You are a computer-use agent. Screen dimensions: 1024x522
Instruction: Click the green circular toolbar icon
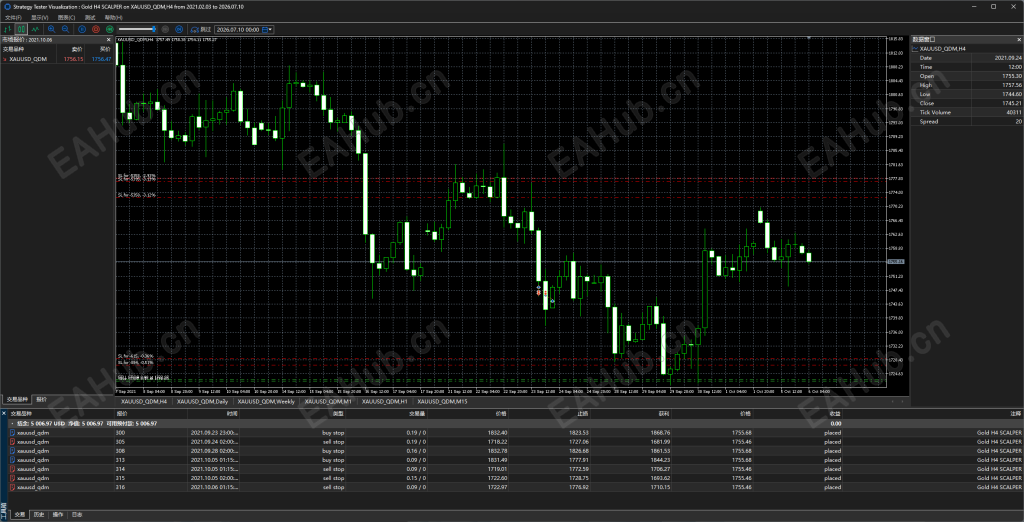[110, 29]
